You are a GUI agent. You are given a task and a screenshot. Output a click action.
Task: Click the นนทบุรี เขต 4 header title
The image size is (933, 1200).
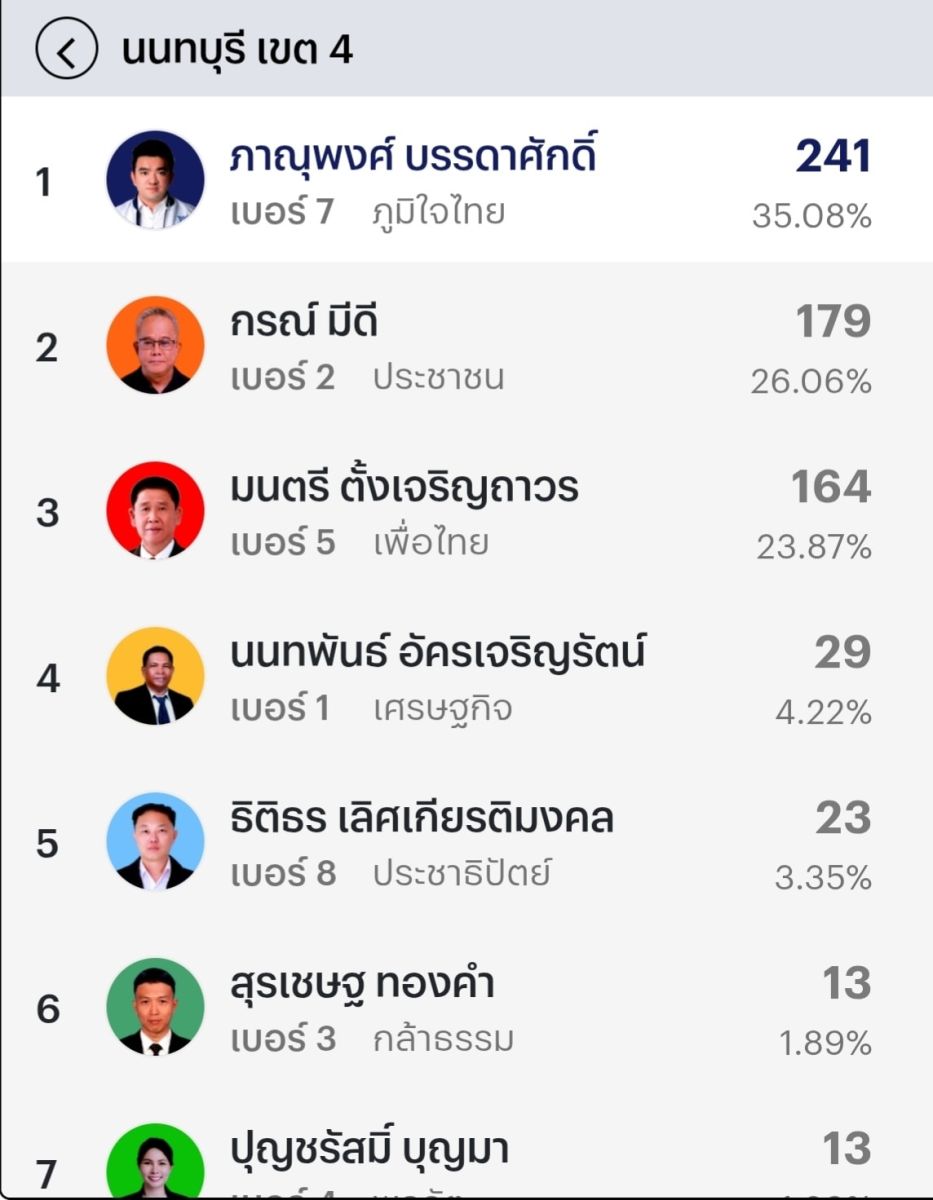click(x=237, y=50)
